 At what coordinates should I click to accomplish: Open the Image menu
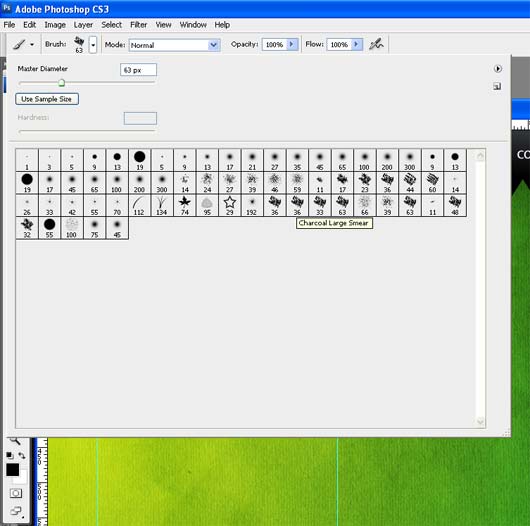55,25
